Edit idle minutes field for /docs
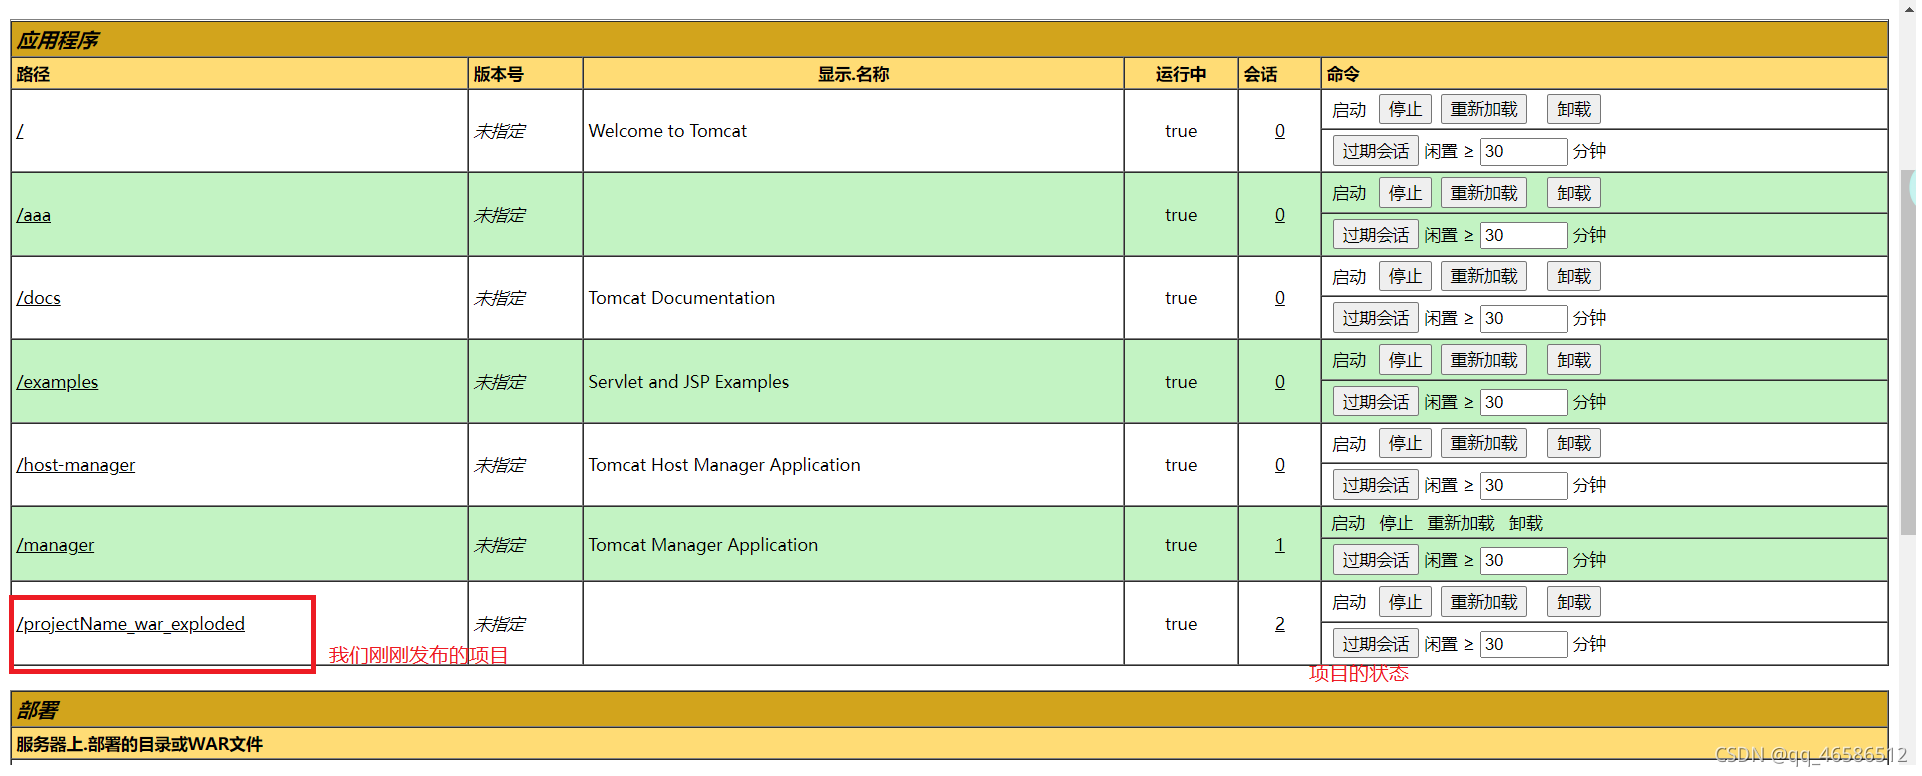This screenshot has width=1922, height=776. point(1523,318)
